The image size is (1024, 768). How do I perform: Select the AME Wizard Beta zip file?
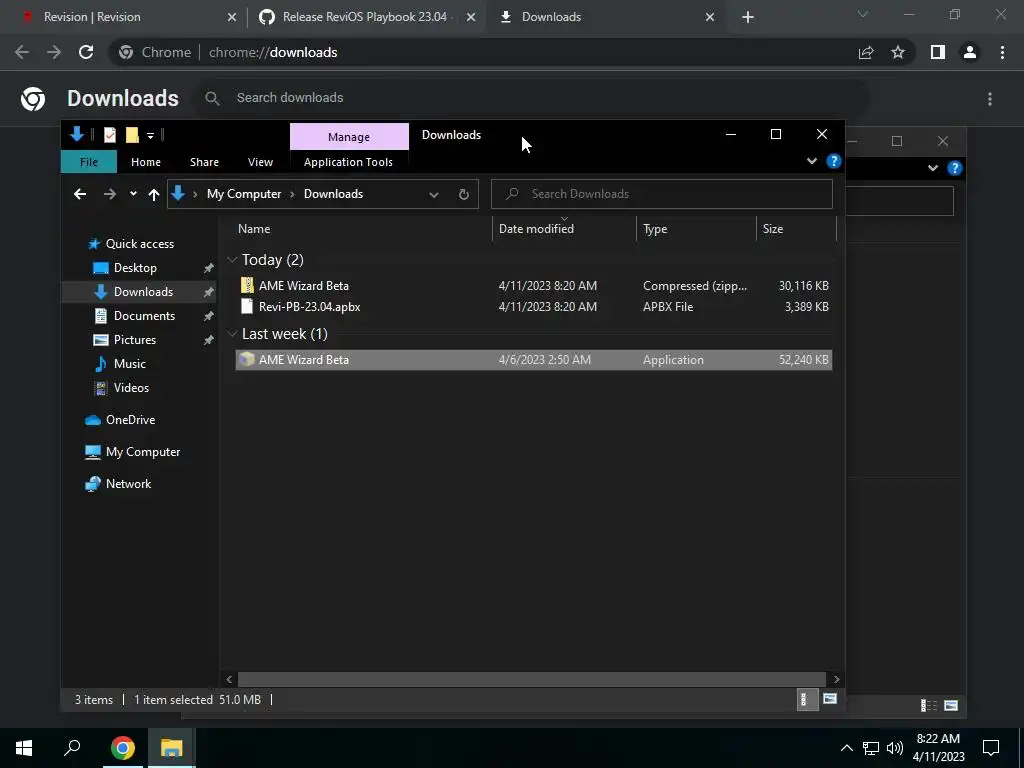533,285
